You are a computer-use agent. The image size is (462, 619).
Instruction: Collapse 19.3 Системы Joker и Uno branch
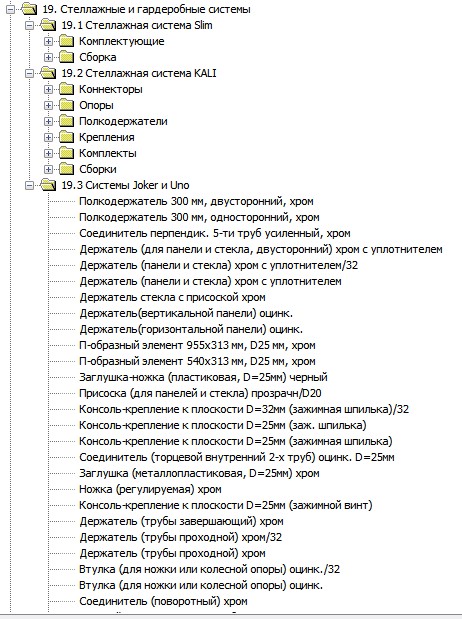coord(30,185)
